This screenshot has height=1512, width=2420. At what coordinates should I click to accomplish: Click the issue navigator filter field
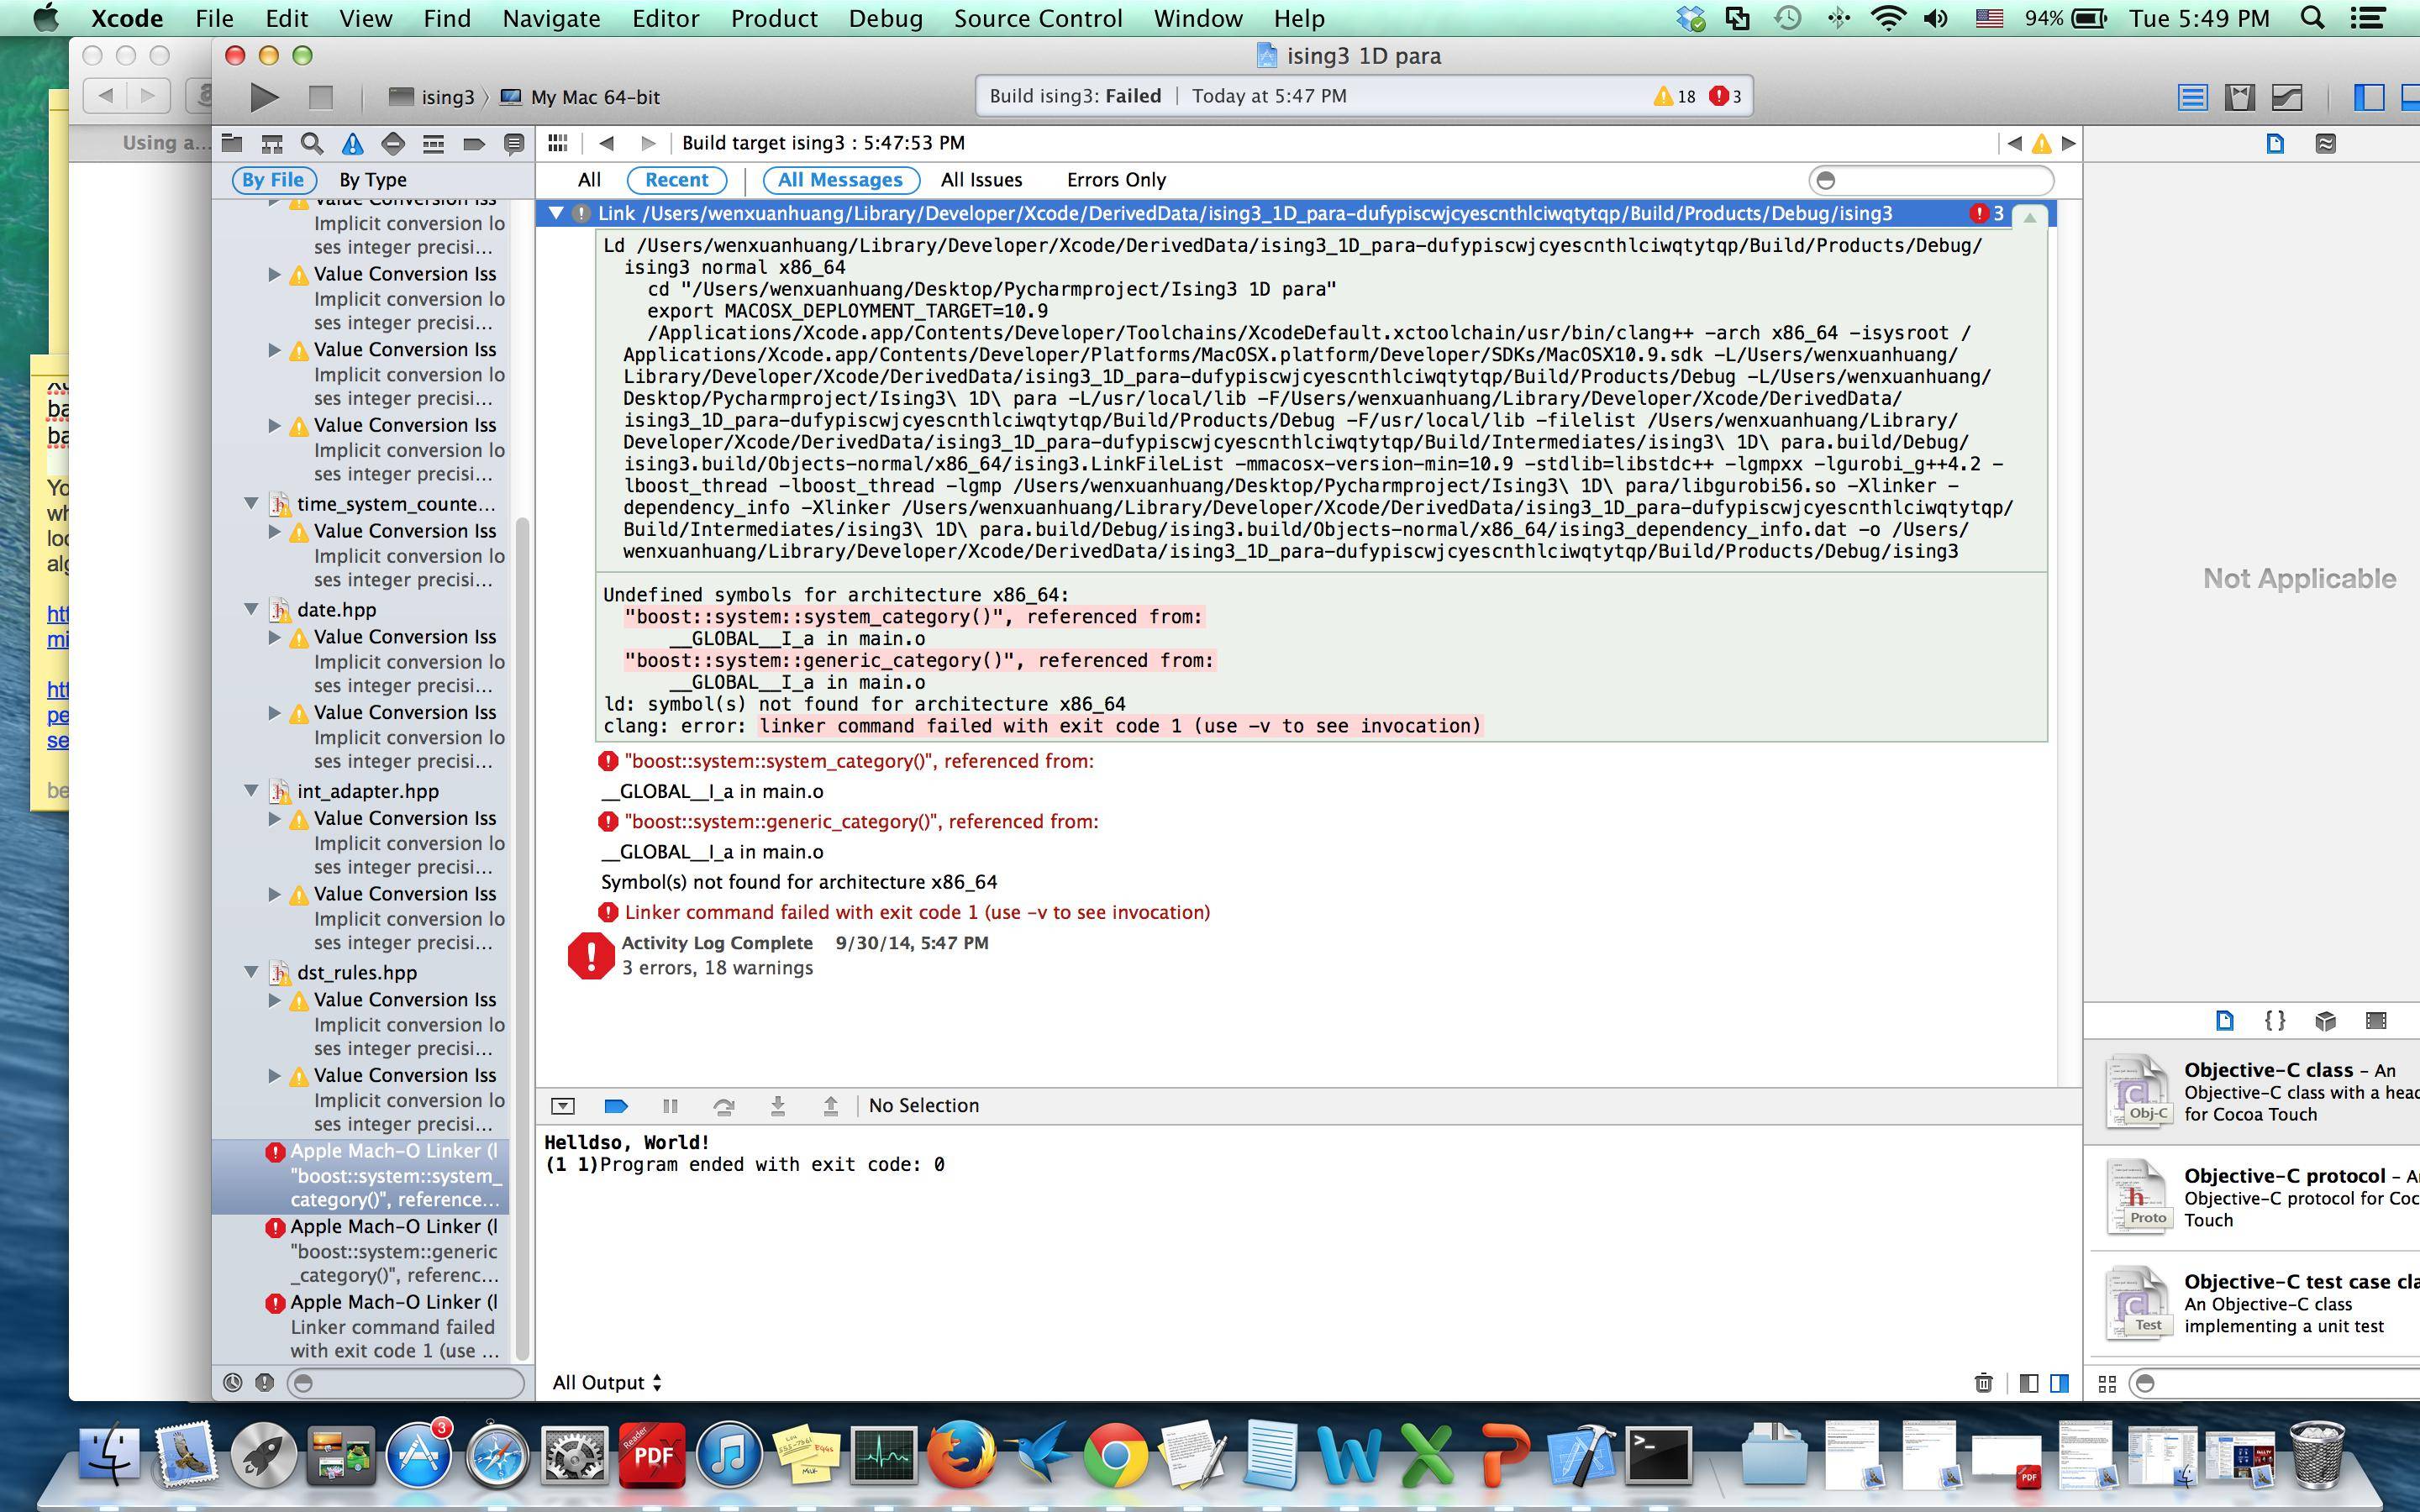tap(406, 1383)
